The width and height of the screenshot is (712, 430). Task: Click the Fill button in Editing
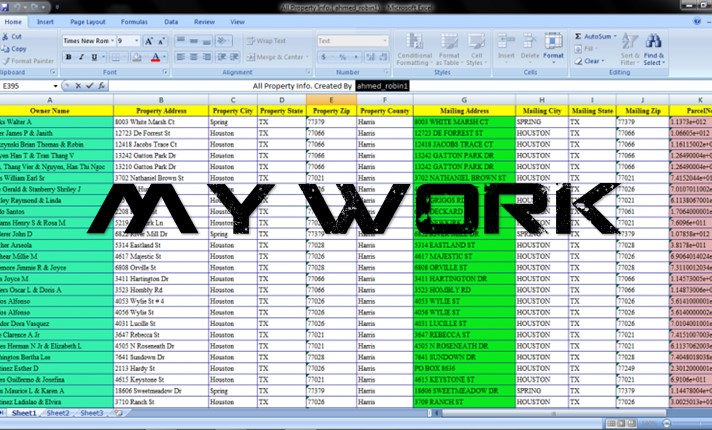pos(586,49)
